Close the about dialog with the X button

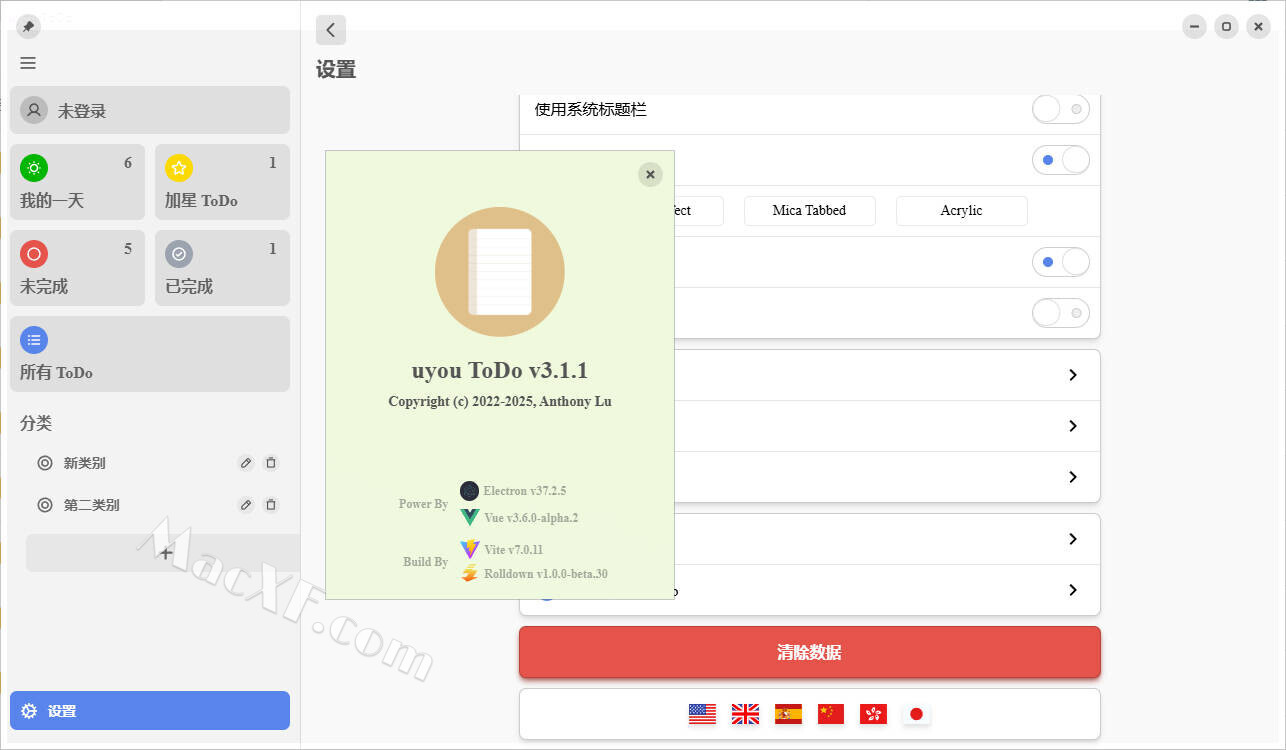(x=650, y=175)
